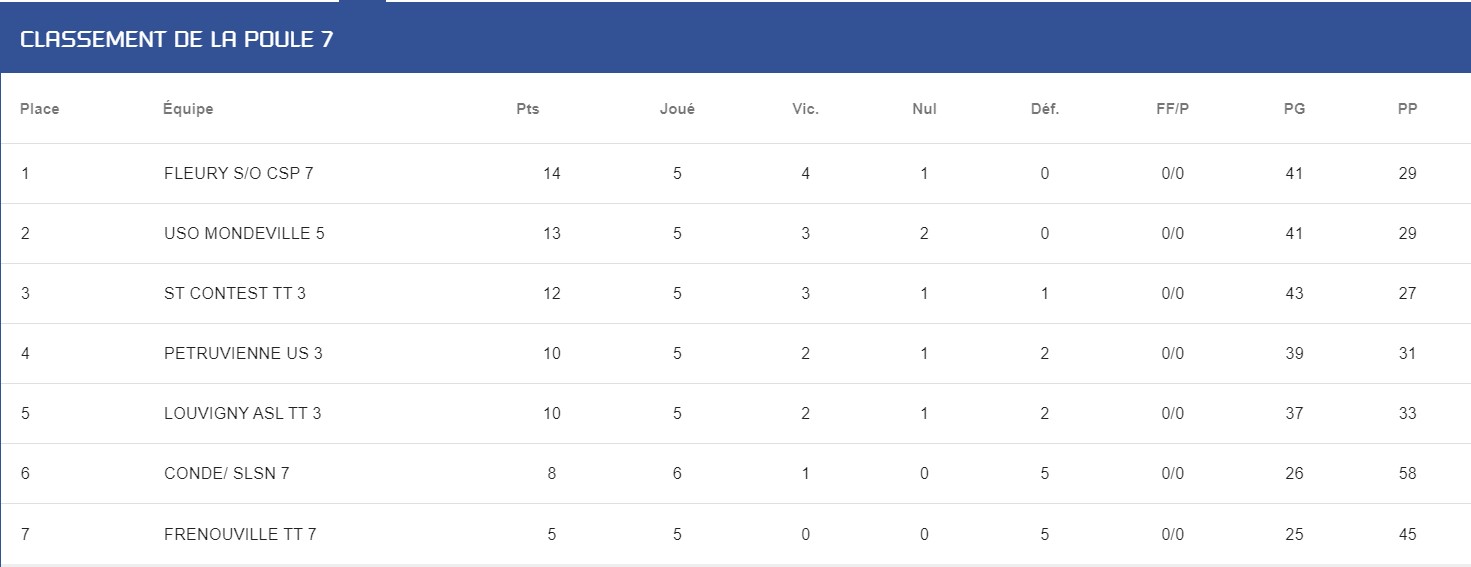
Task: Open team CONDE/ SLSN 7
Action: coord(227,473)
